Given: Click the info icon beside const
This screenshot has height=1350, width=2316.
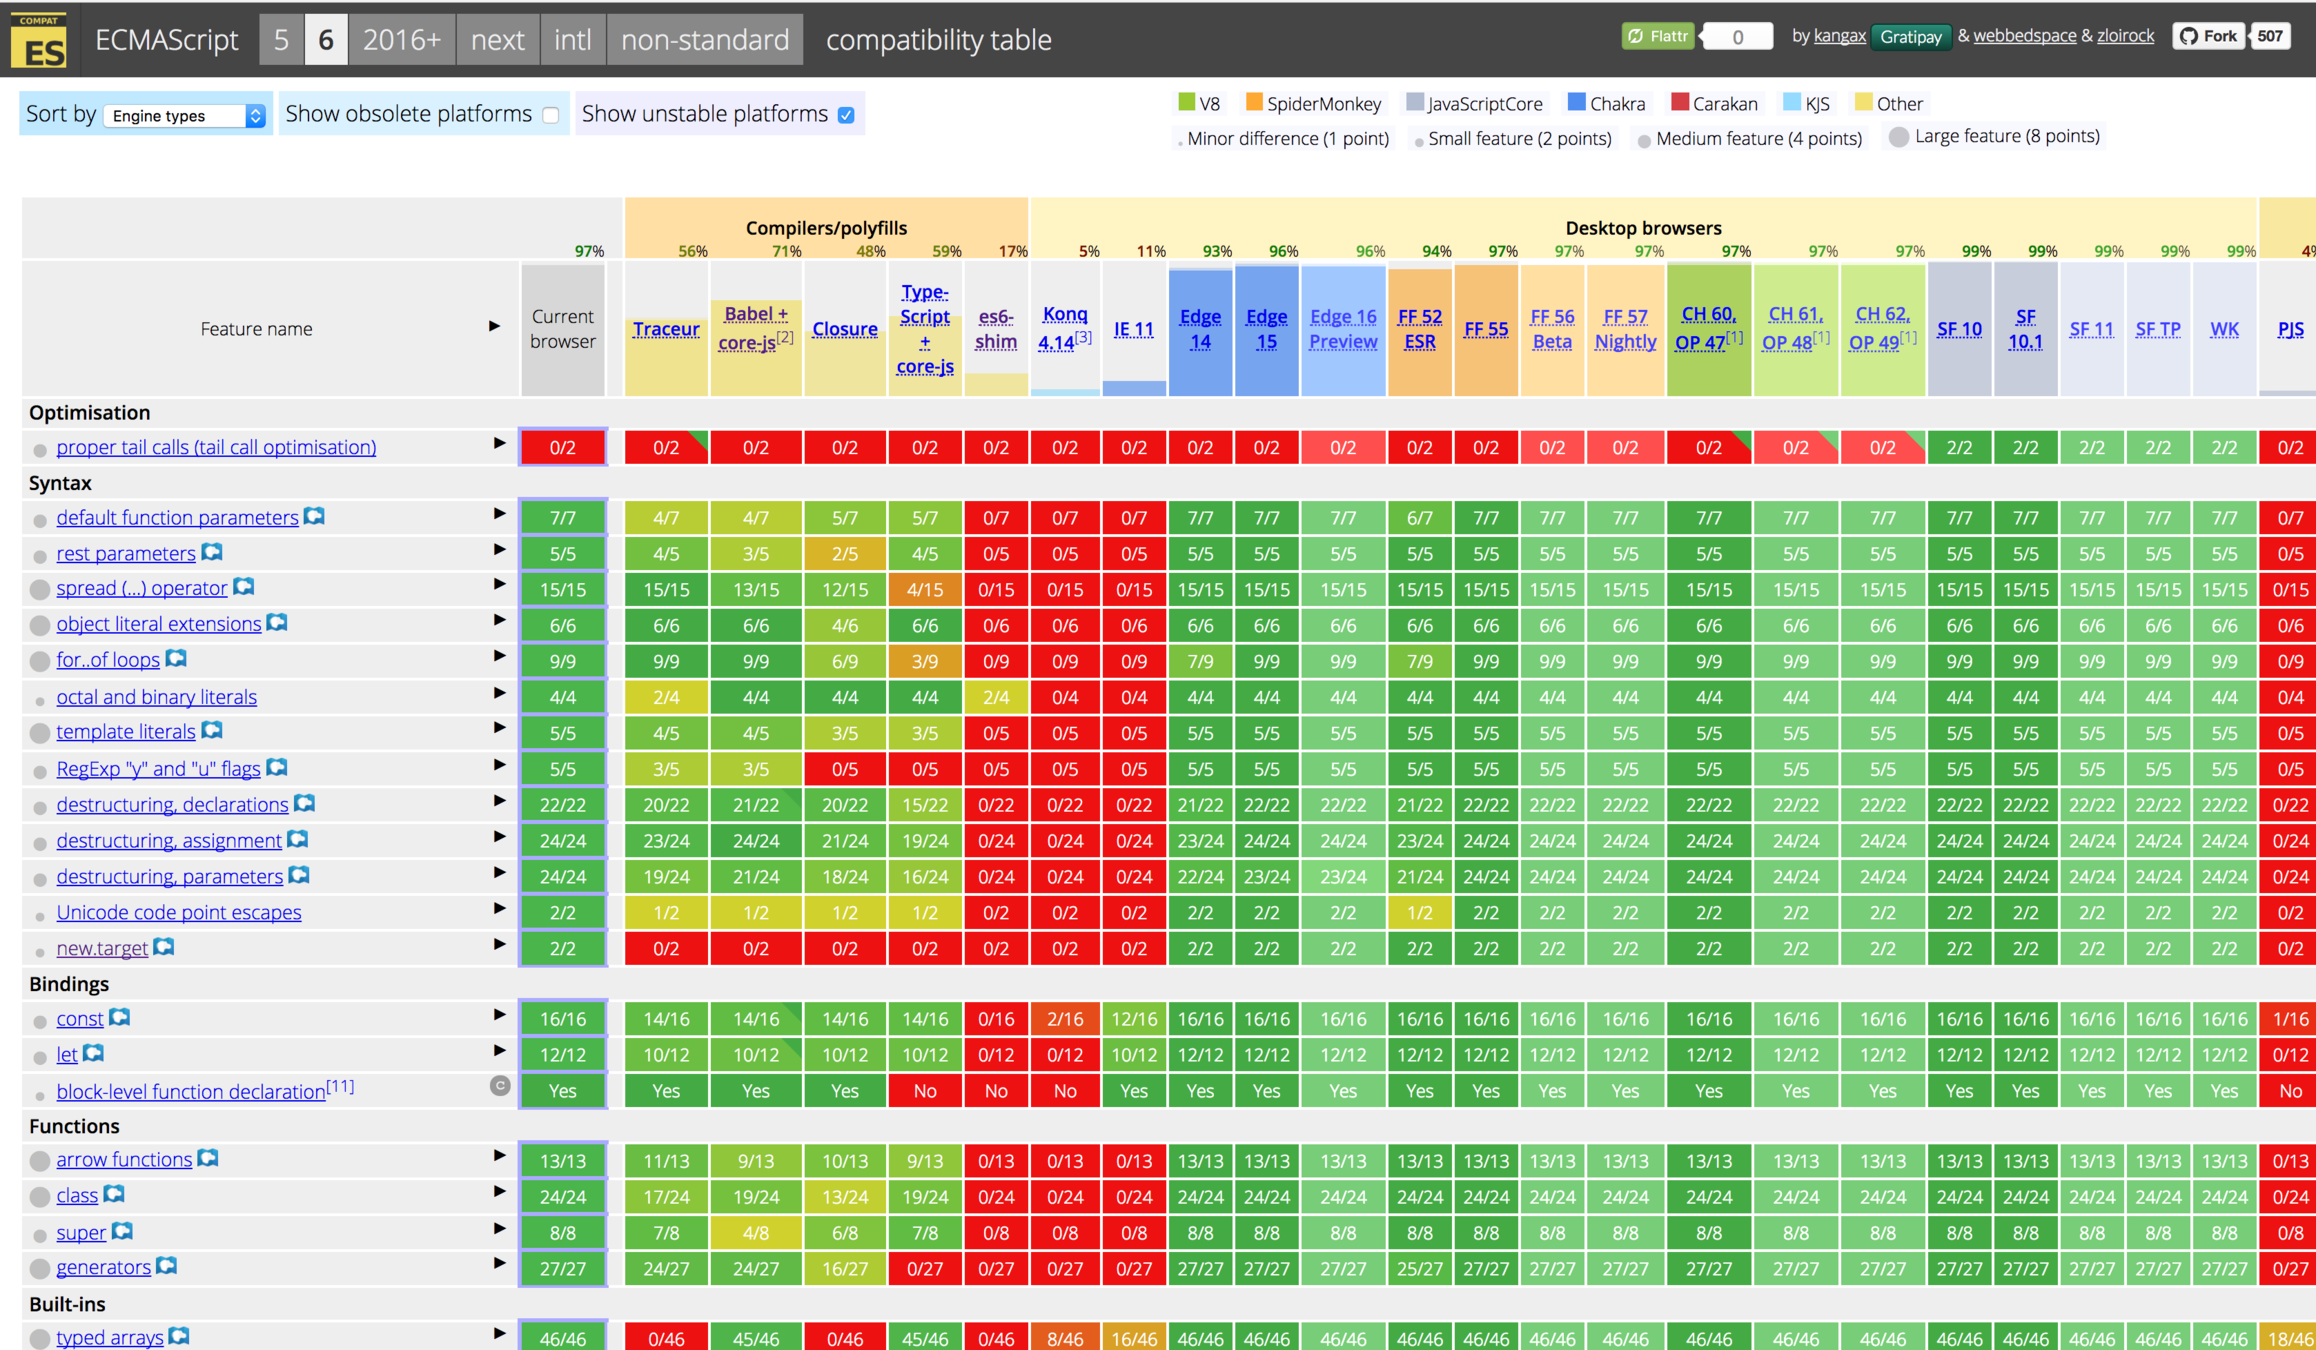Looking at the screenshot, I should (x=120, y=1017).
